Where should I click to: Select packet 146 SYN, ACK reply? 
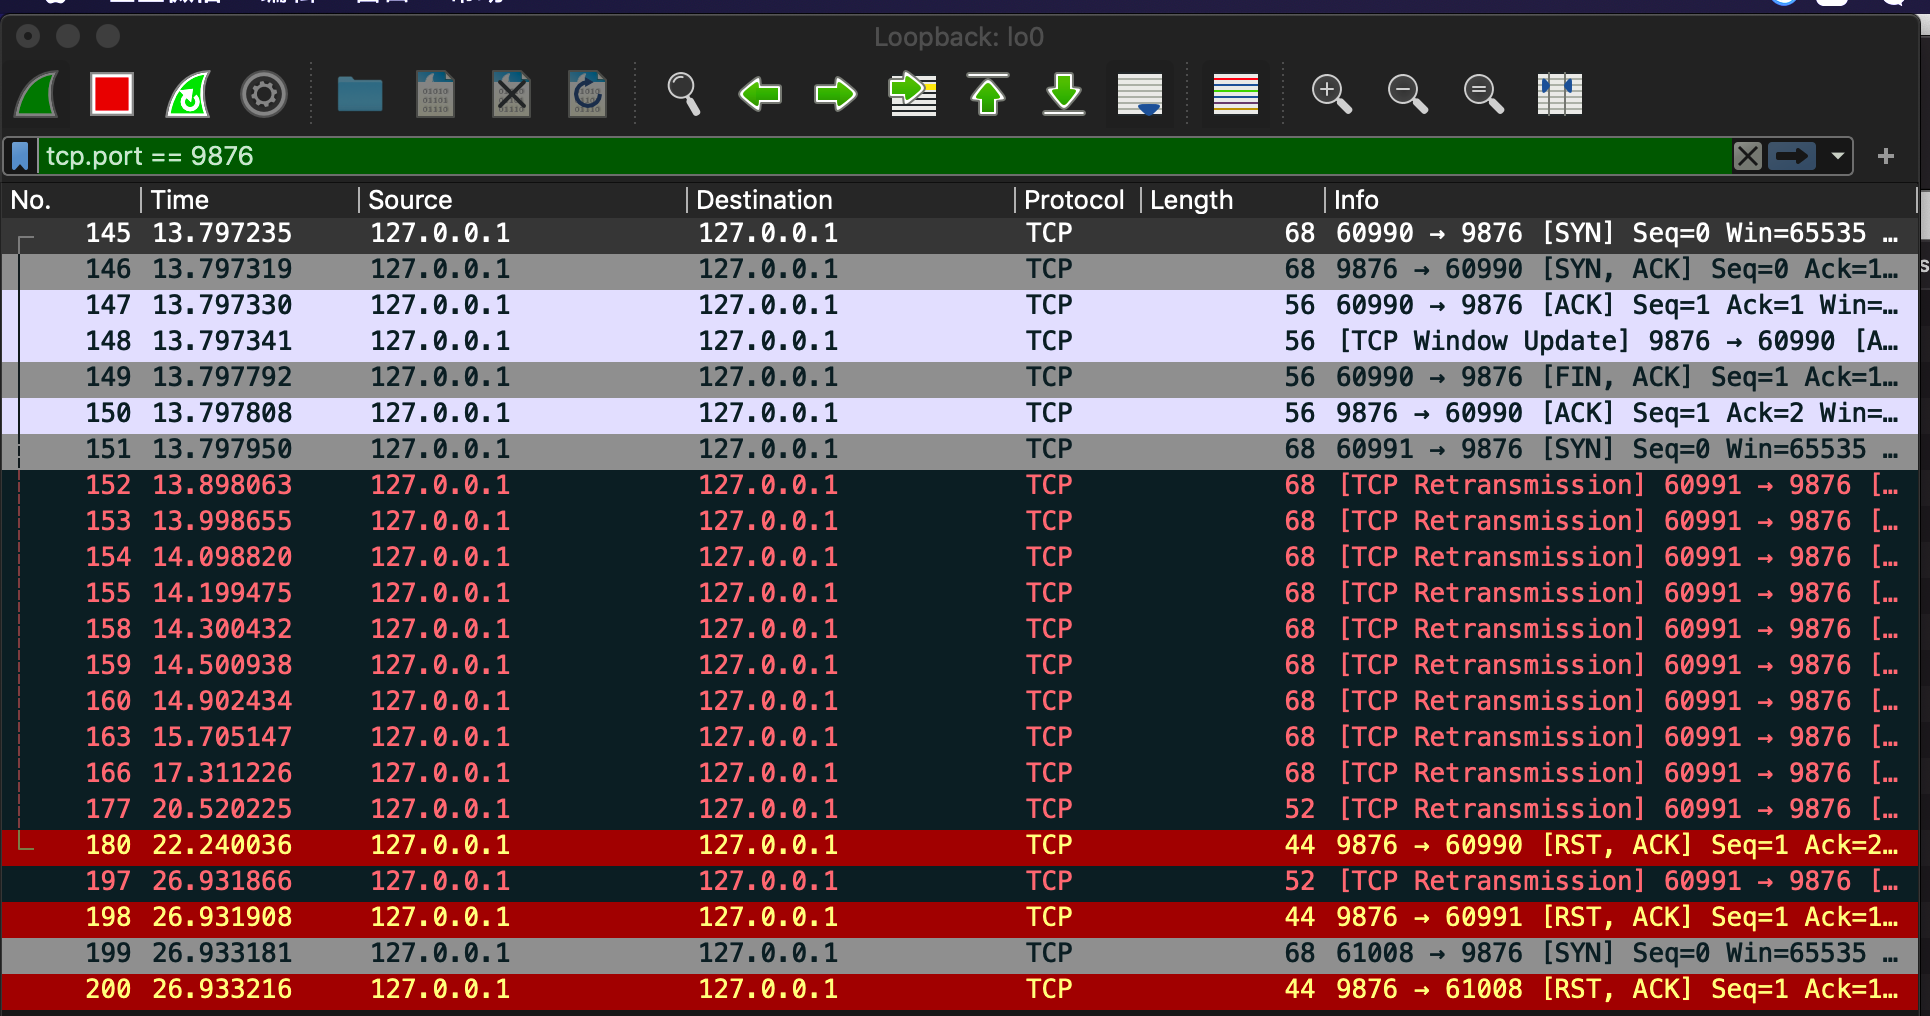[x=960, y=270]
